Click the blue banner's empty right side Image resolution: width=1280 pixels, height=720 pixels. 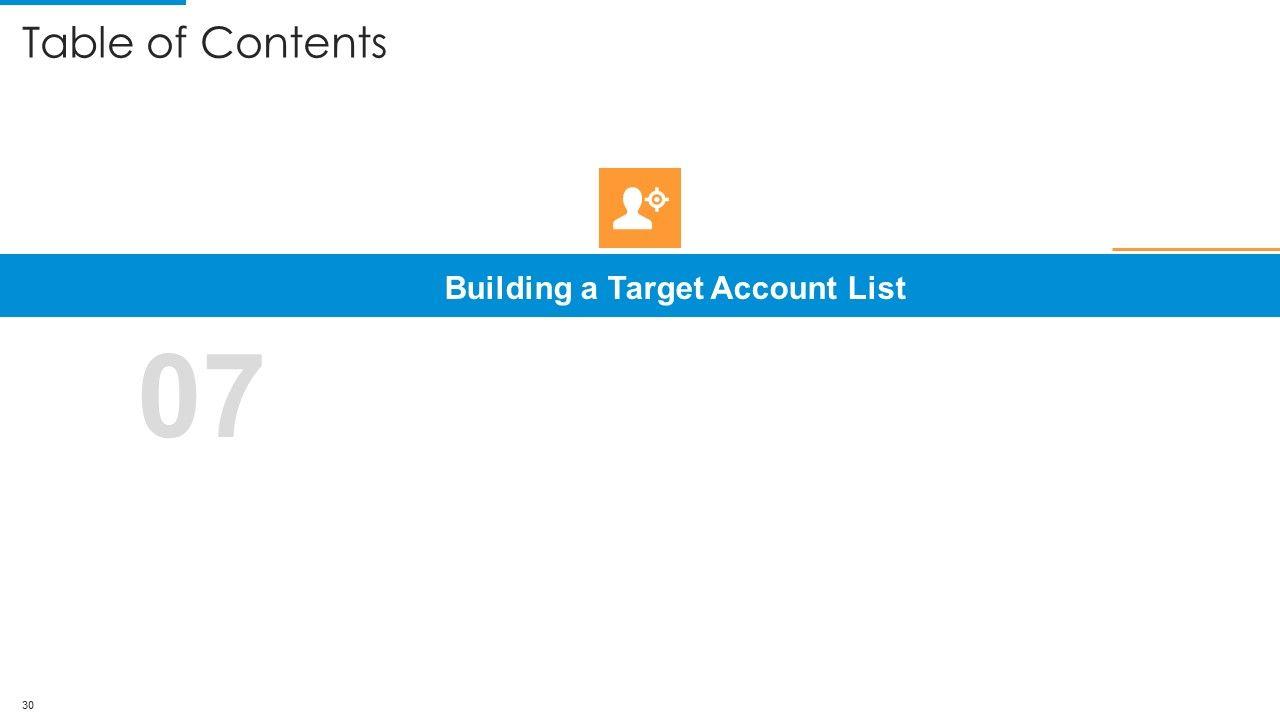point(1100,286)
